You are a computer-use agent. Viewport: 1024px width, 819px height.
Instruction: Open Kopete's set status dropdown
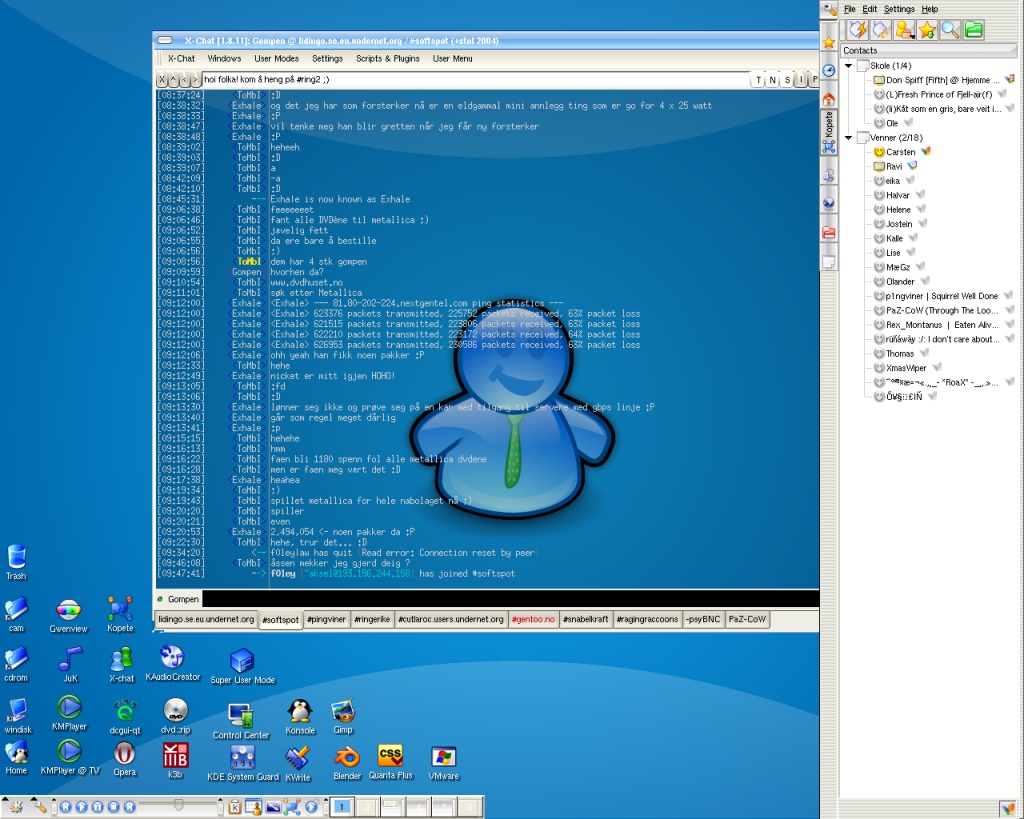point(904,29)
